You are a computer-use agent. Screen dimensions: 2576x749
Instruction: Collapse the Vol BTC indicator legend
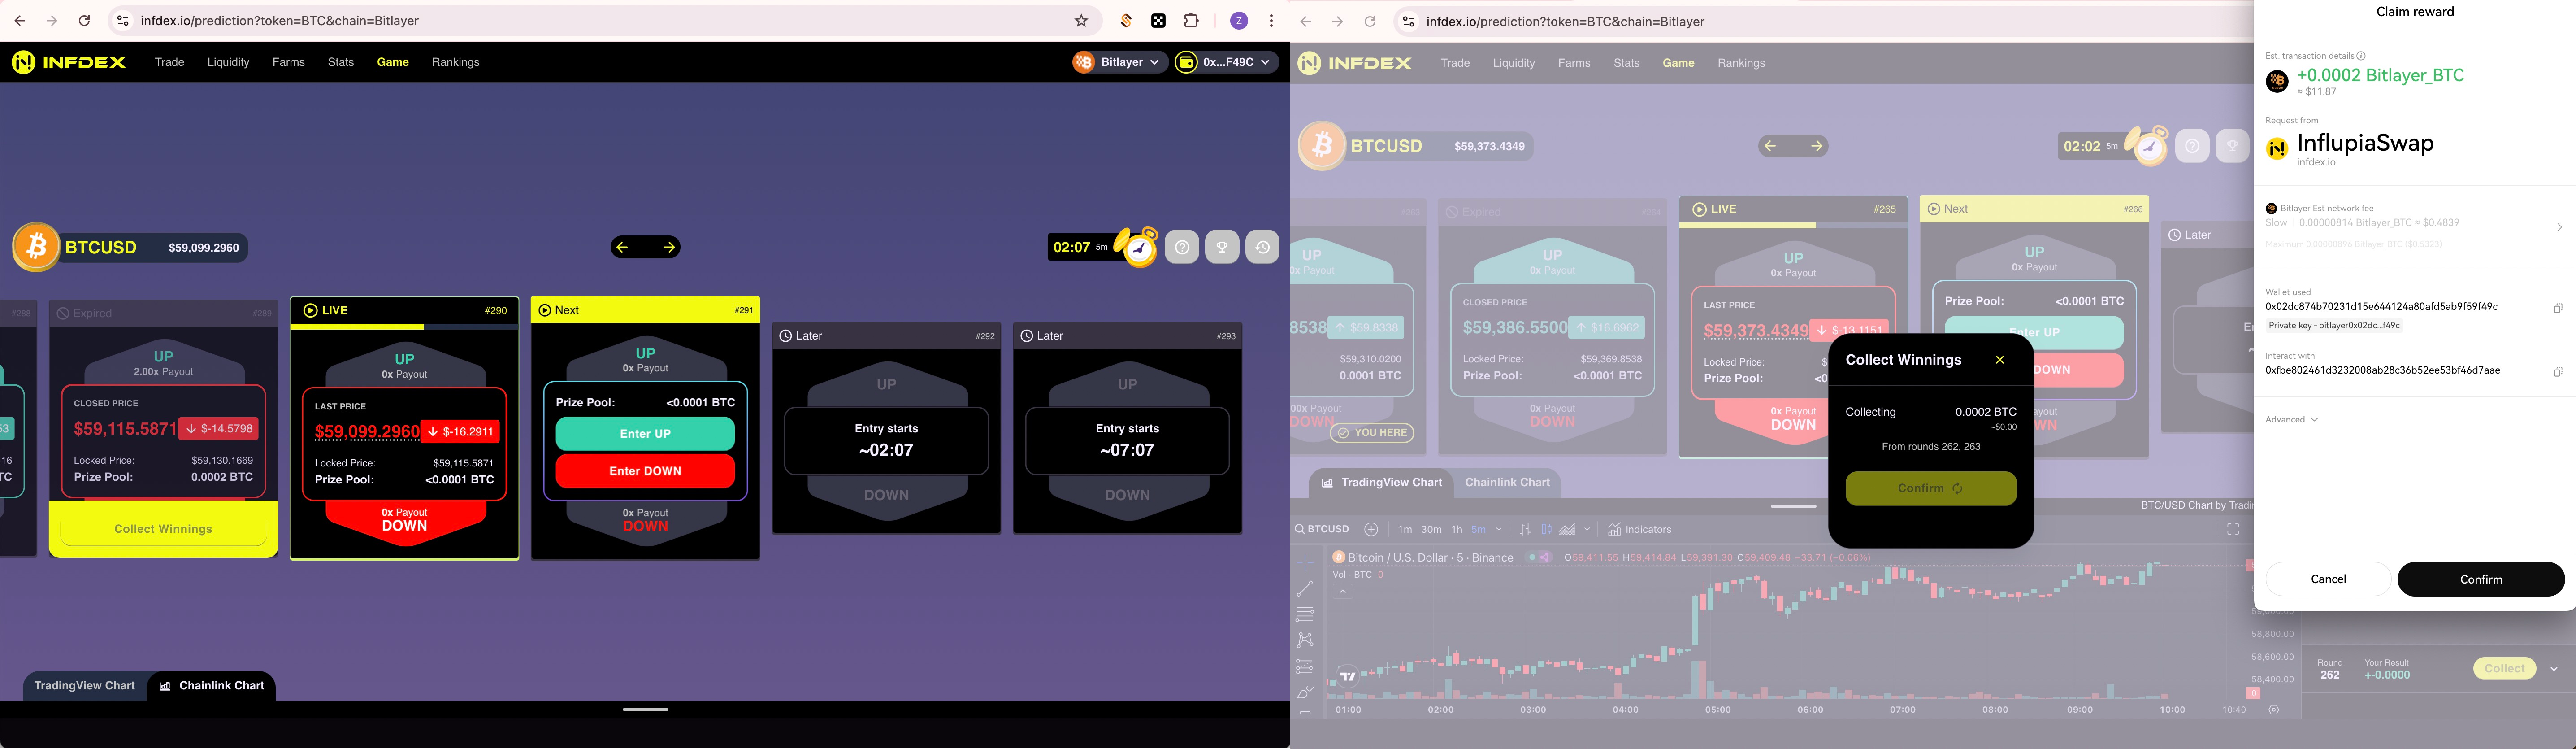click(1343, 592)
